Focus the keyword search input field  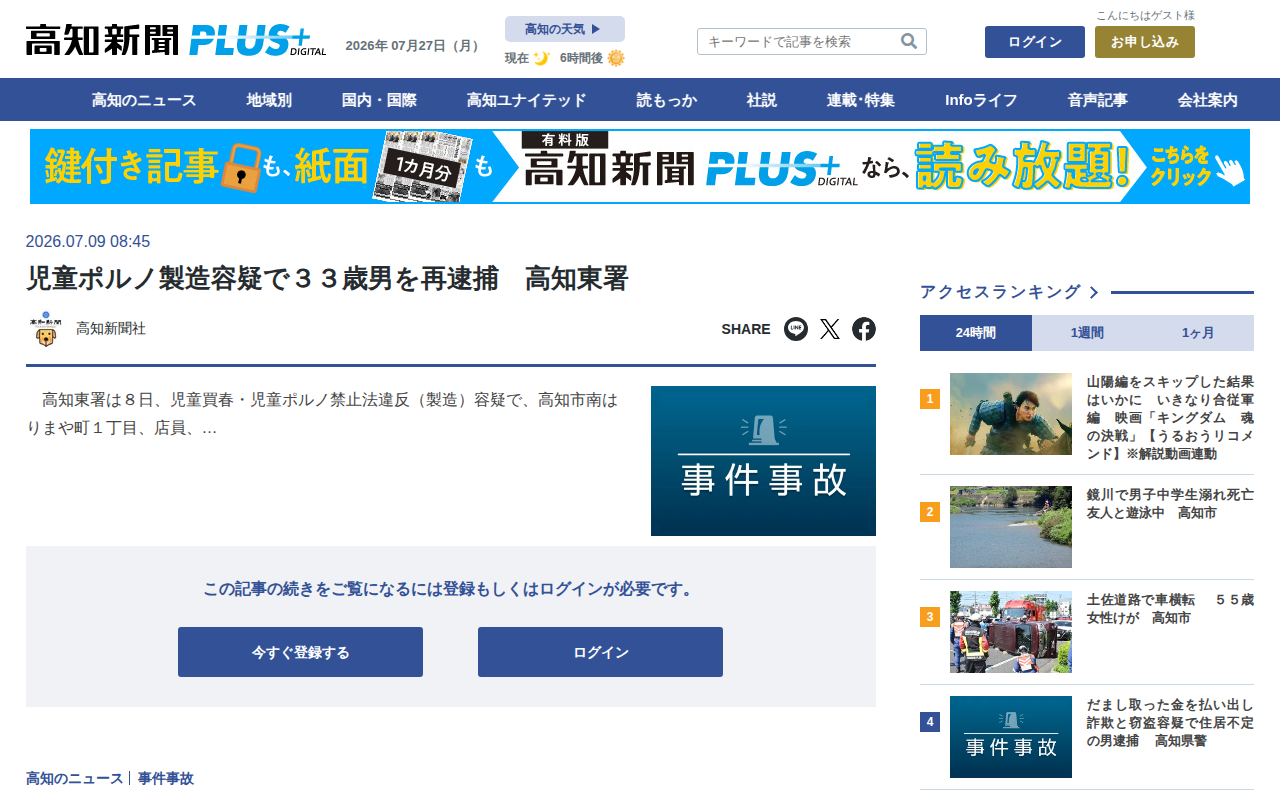pyautogui.click(x=798, y=41)
